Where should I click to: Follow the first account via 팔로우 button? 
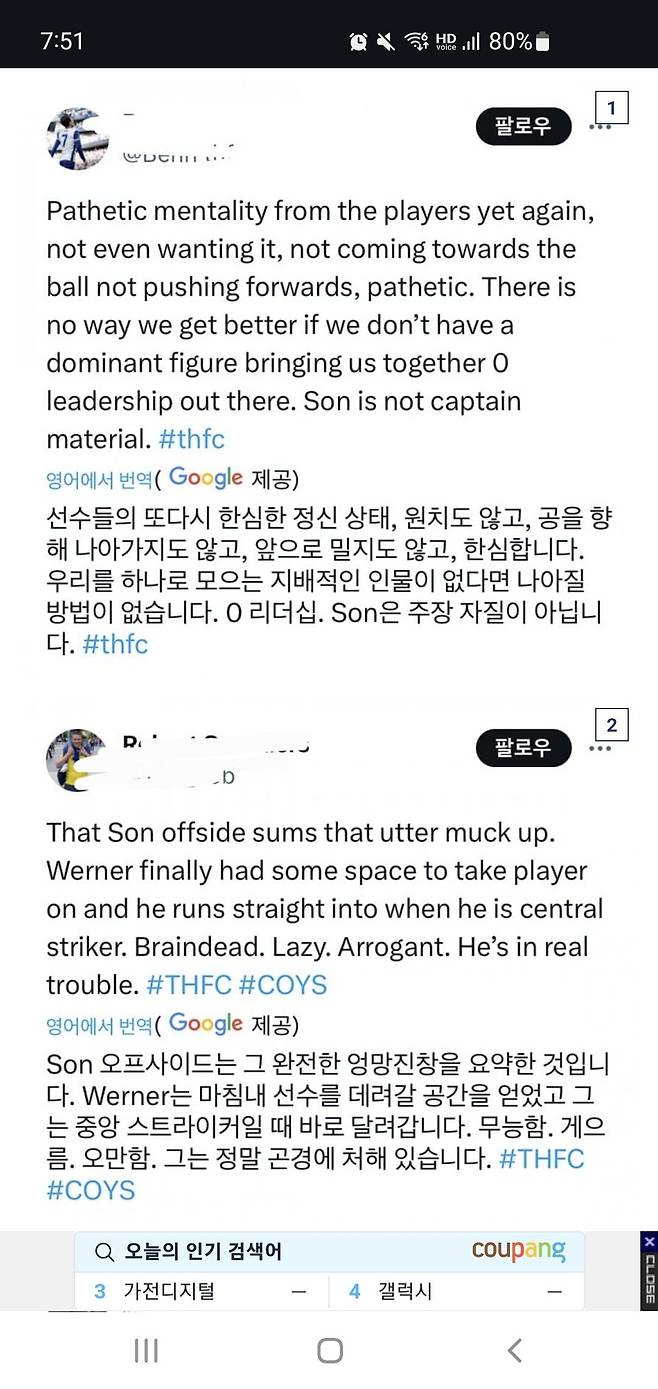[x=523, y=126]
